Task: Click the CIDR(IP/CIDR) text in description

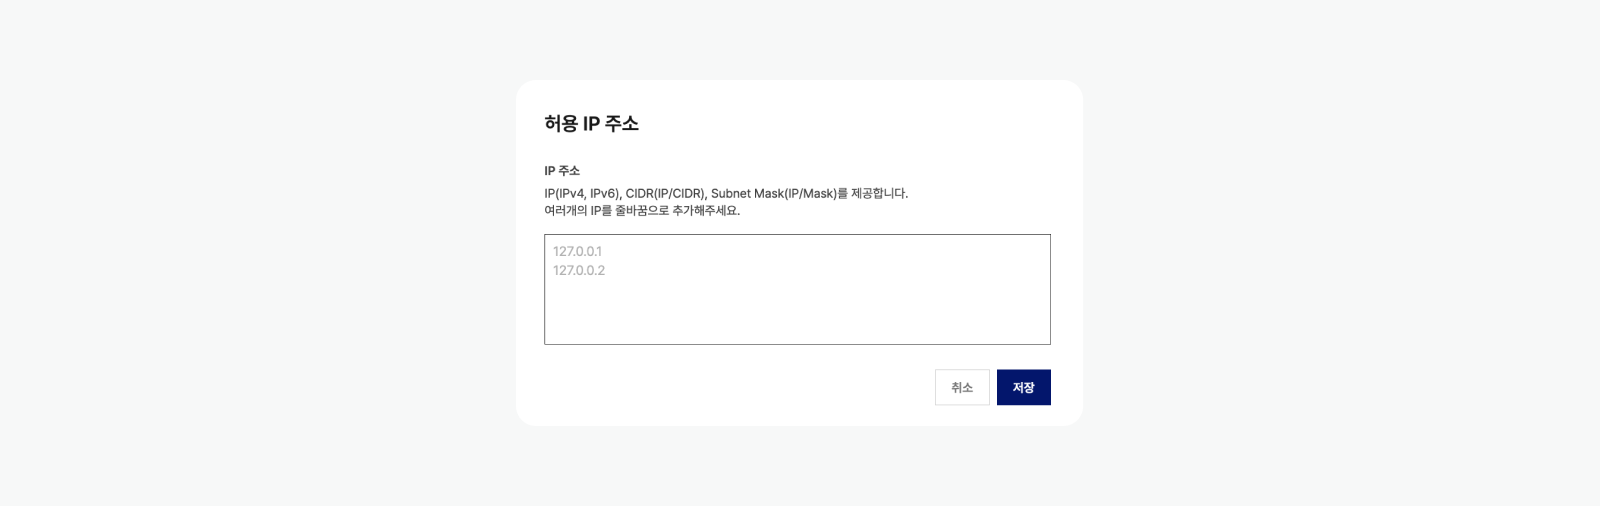Action: click(665, 193)
